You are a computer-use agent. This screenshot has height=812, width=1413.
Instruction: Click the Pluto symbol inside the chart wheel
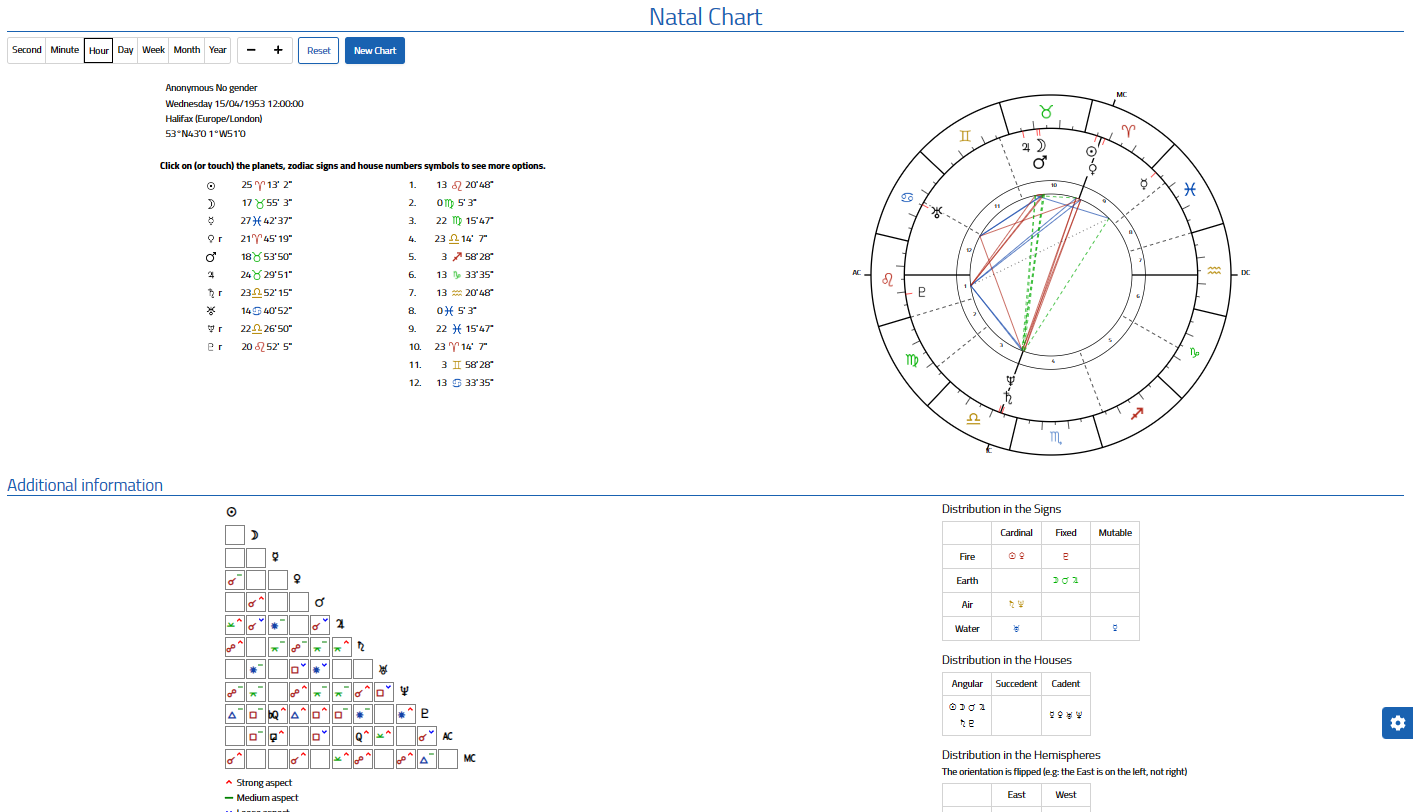coord(922,293)
